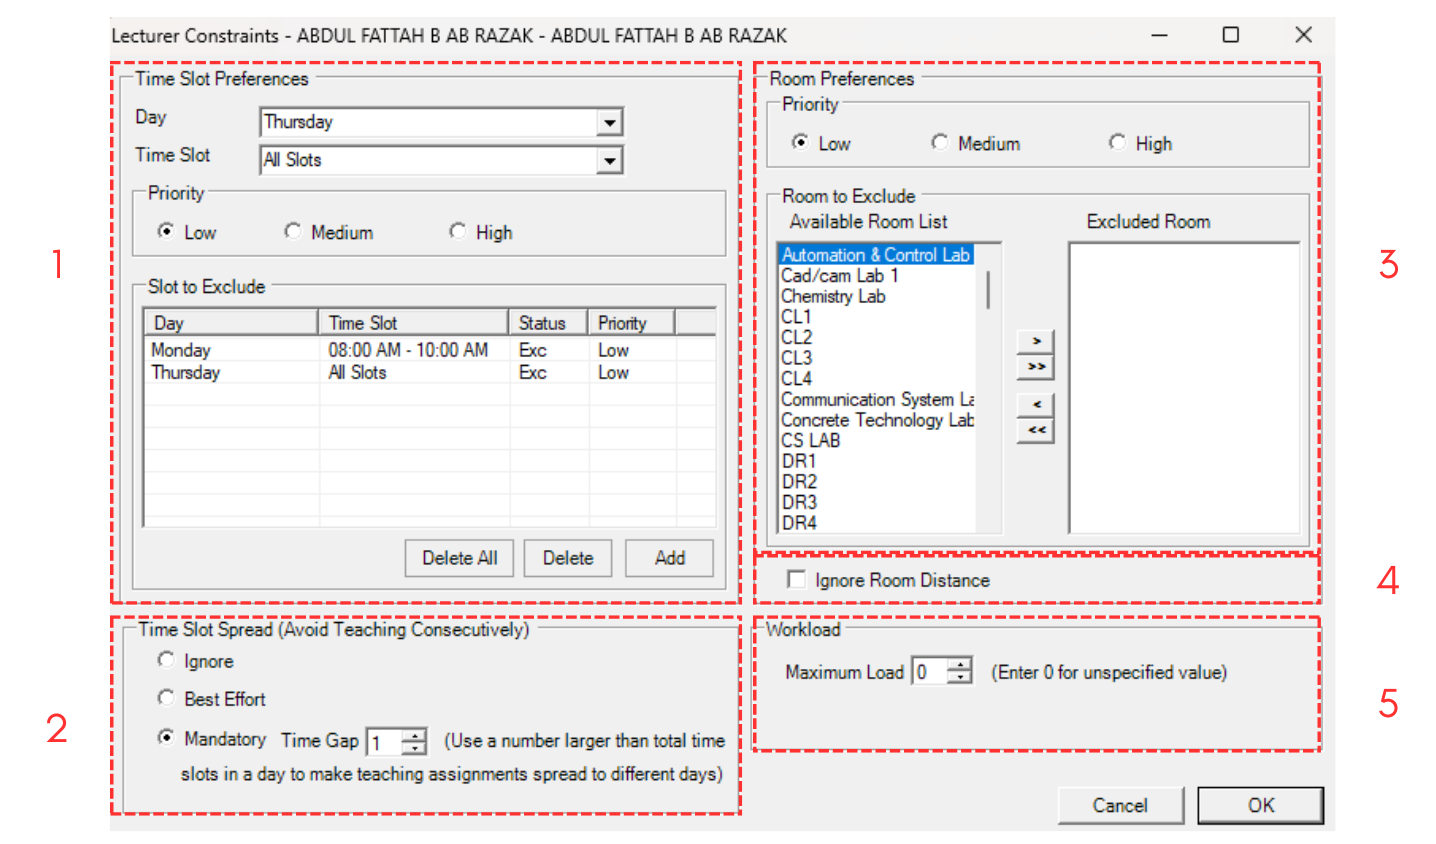This screenshot has width=1436, height=844.
Task: Click the single right arrow move button
Action: [1035, 341]
